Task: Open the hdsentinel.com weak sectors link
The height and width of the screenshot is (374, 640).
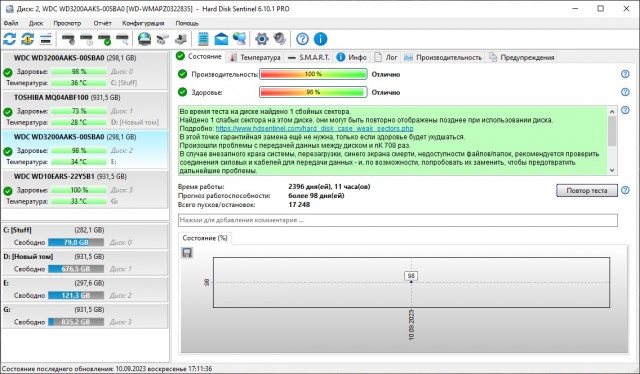Action: point(314,128)
